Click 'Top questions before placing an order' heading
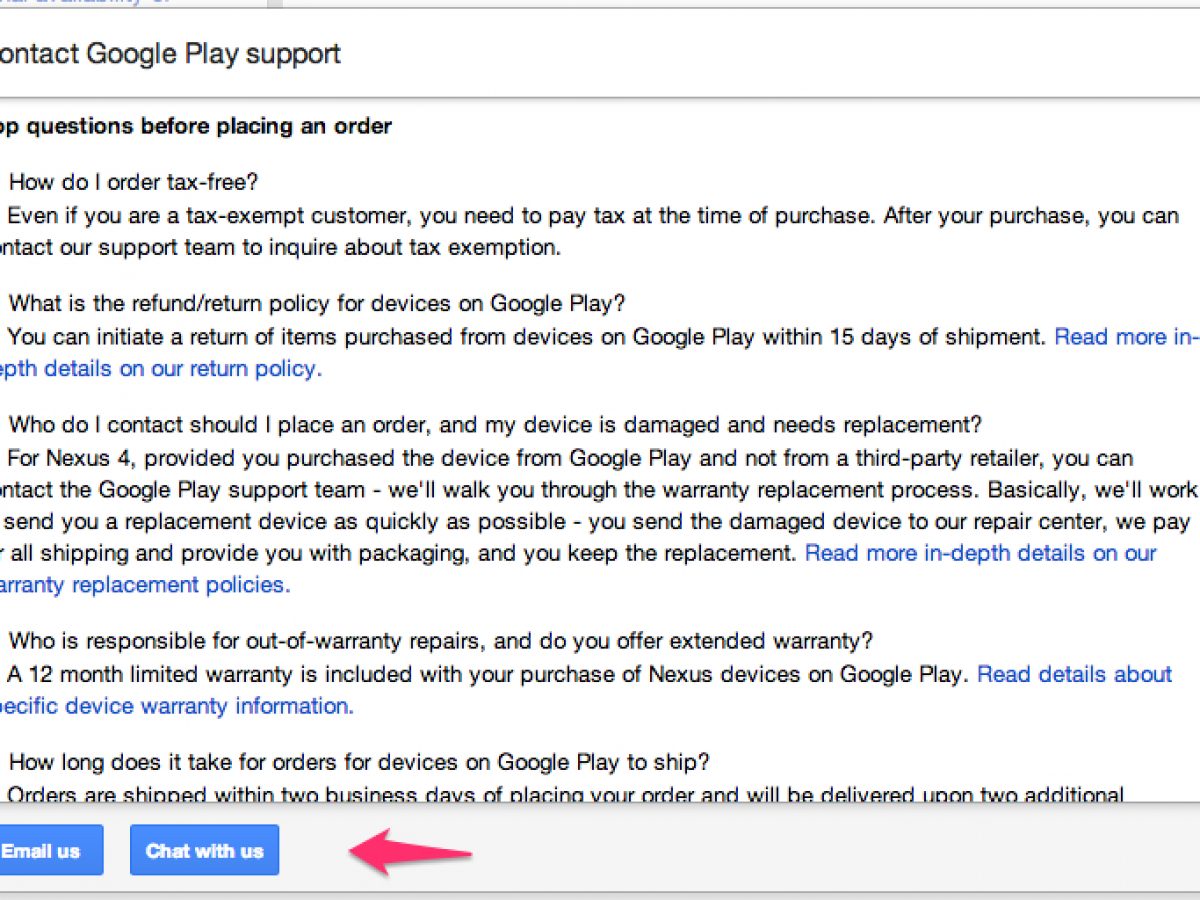The image size is (1200, 900). [x=196, y=126]
